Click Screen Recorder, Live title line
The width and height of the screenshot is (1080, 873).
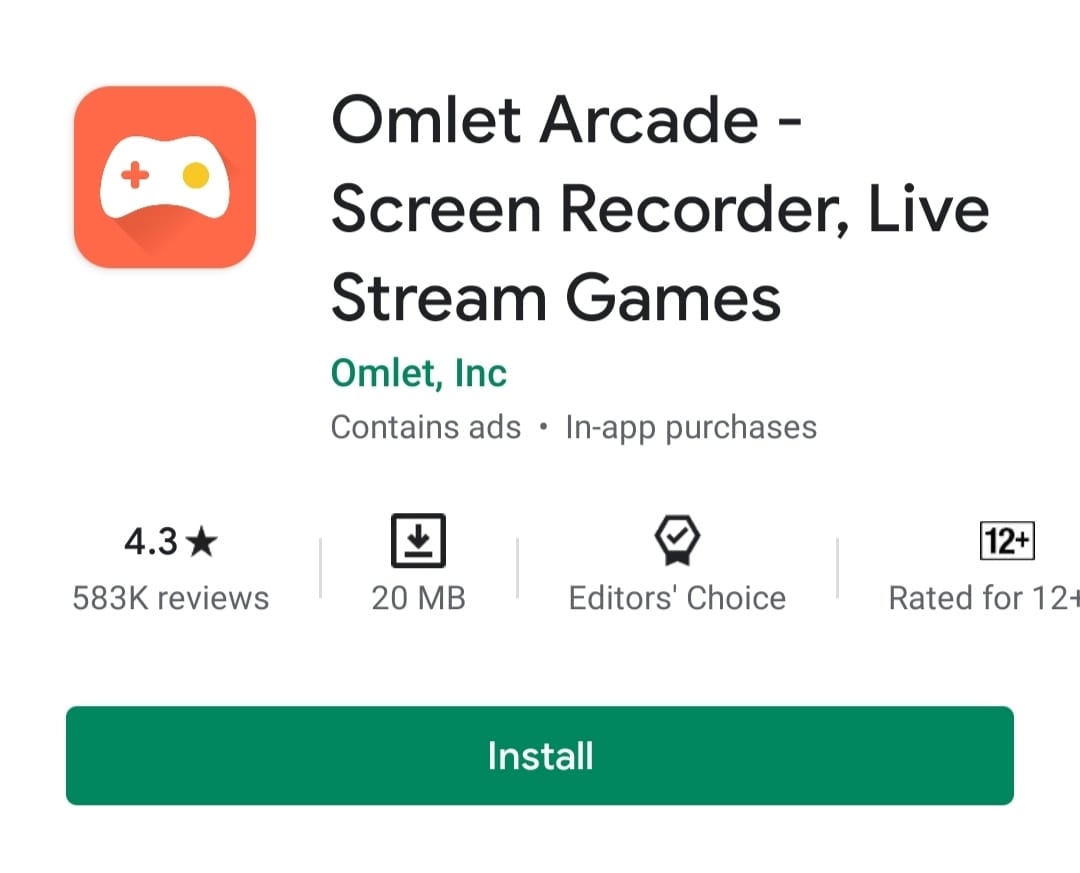[x=660, y=209]
